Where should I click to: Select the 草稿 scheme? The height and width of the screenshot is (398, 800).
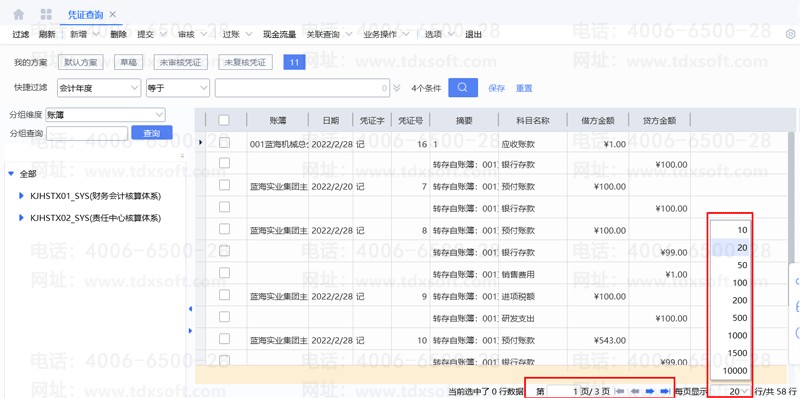(129, 62)
